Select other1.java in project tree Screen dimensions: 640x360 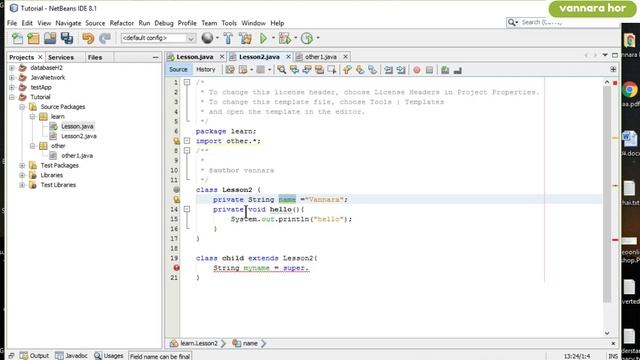click(77, 156)
